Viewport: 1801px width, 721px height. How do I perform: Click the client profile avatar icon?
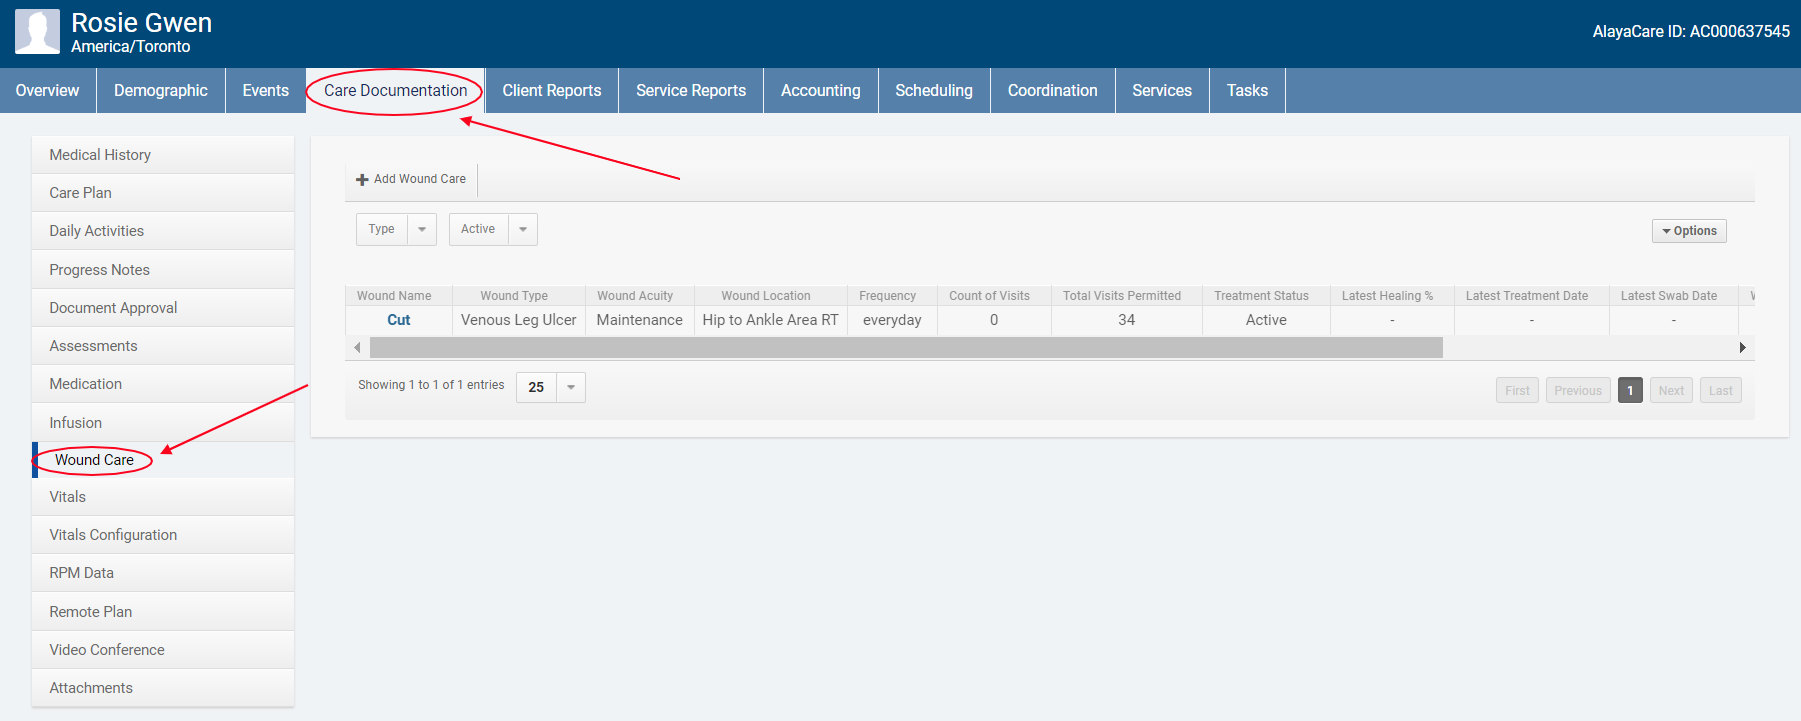[x=37, y=32]
